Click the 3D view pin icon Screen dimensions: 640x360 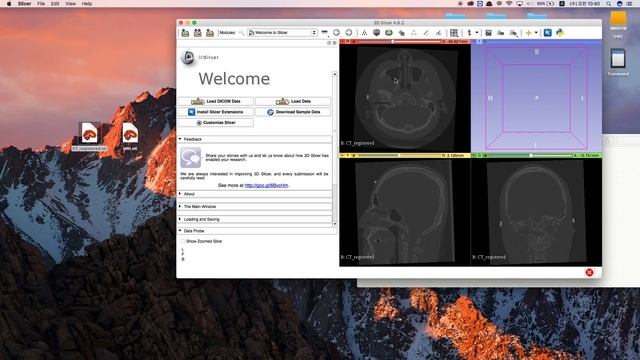click(x=474, y=42)
